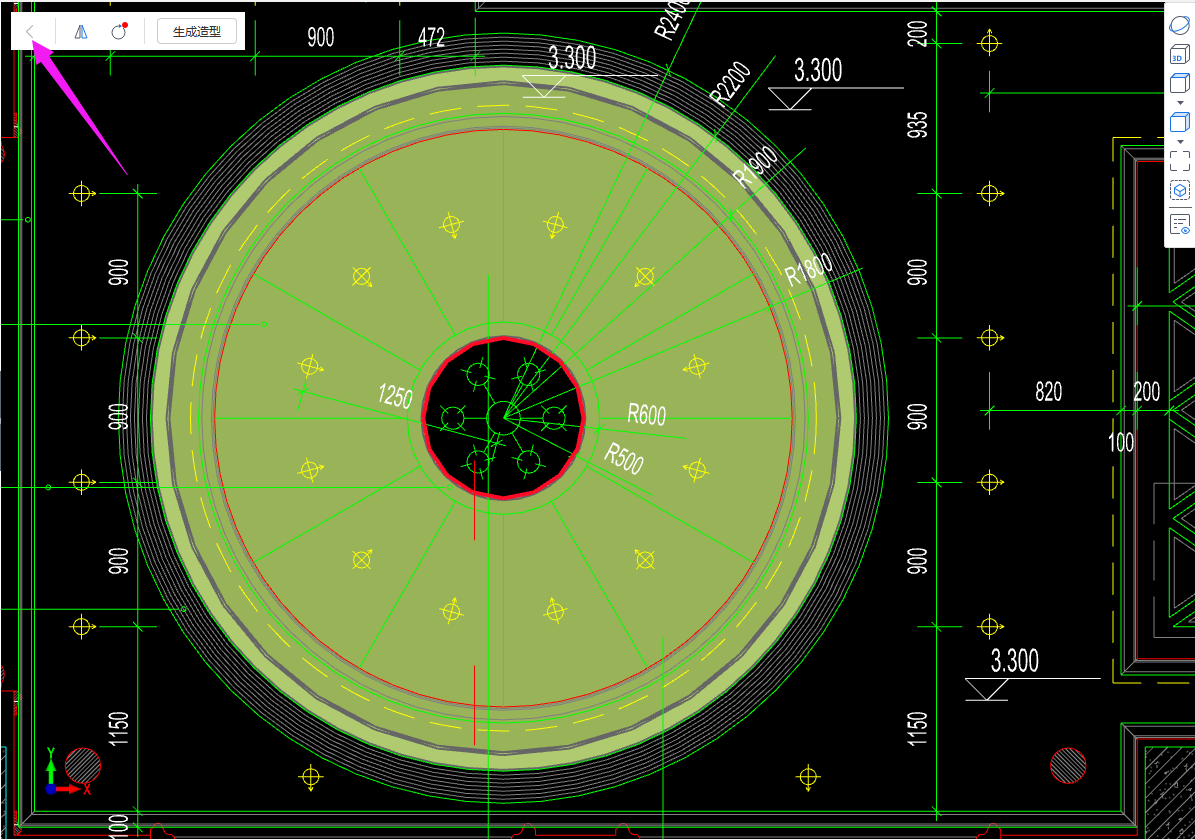Click the blue shaded display-style cube icon
1195x840 pixels.
coord(1180,123)
